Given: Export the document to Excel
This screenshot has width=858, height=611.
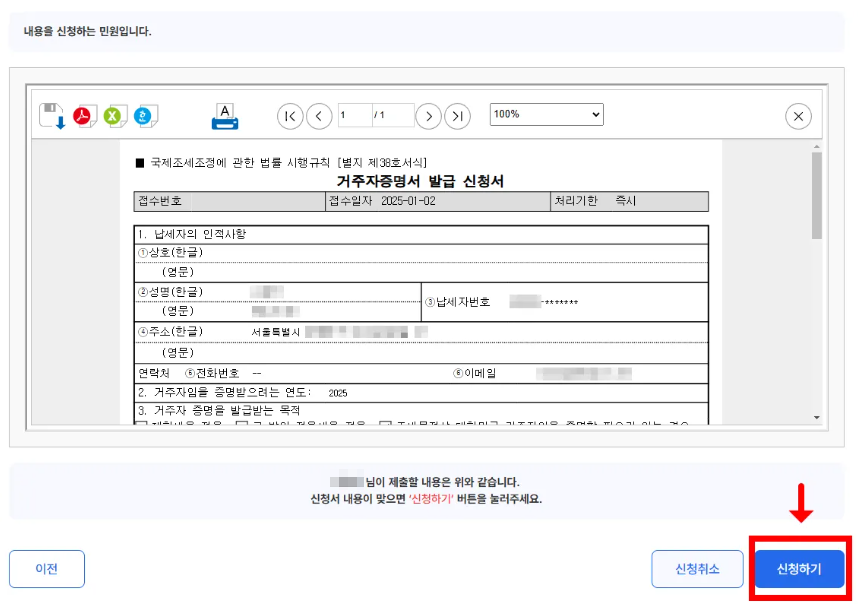Looking at the screenshot, I should point(115,116).
